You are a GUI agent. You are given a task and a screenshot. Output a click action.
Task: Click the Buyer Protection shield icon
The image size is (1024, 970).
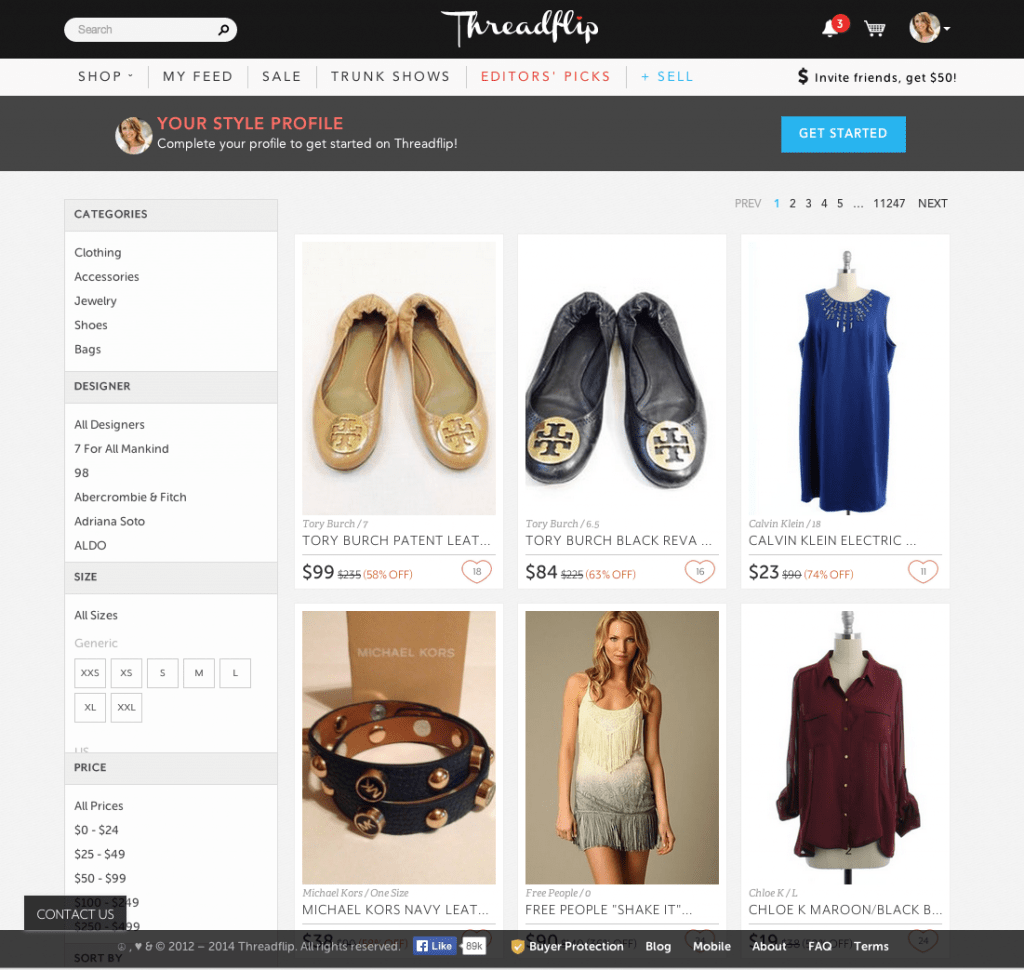tap(517, 946)
